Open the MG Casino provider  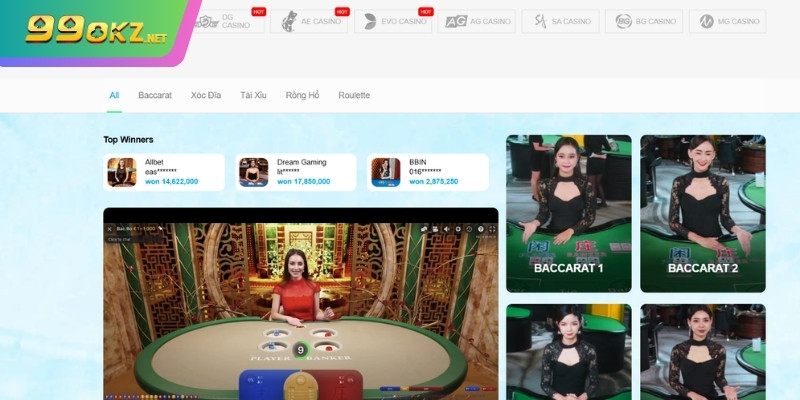point(728,21)
